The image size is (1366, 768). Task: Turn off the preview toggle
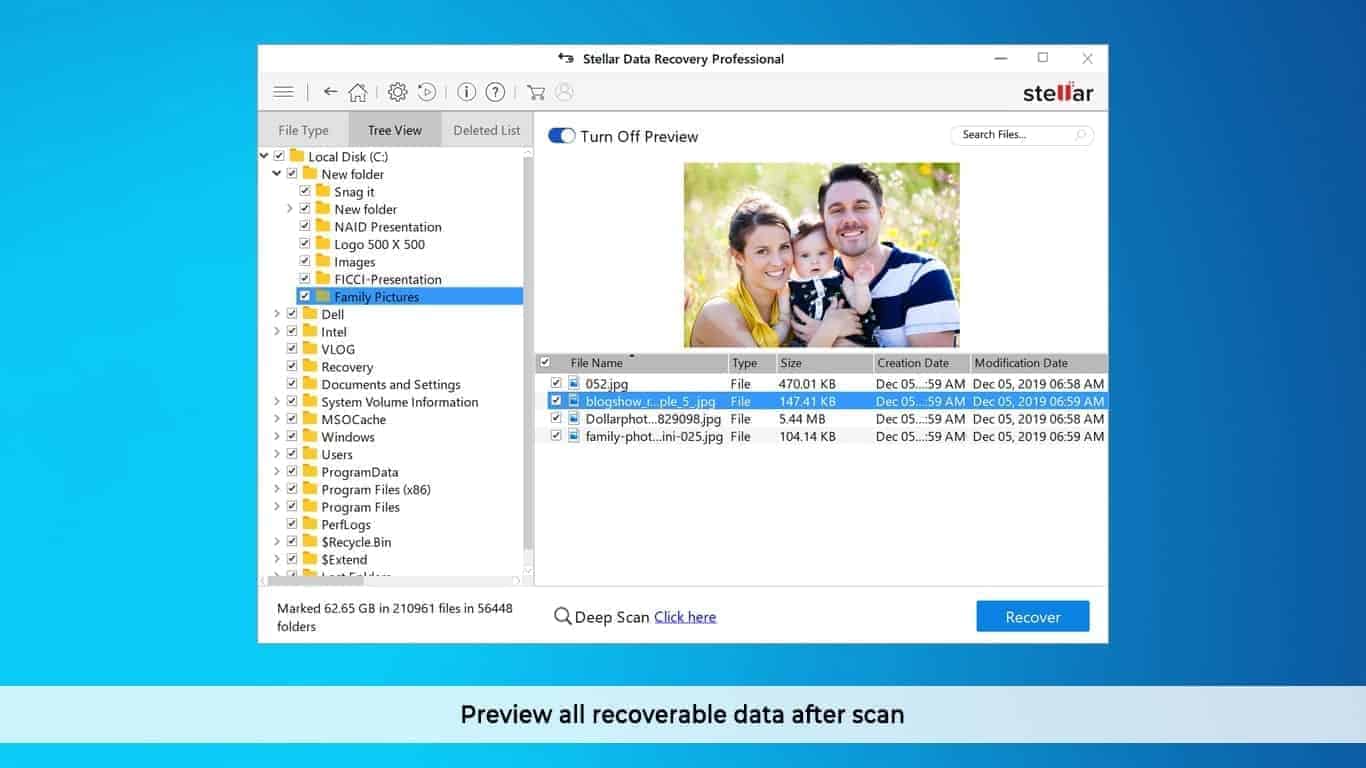561,135
